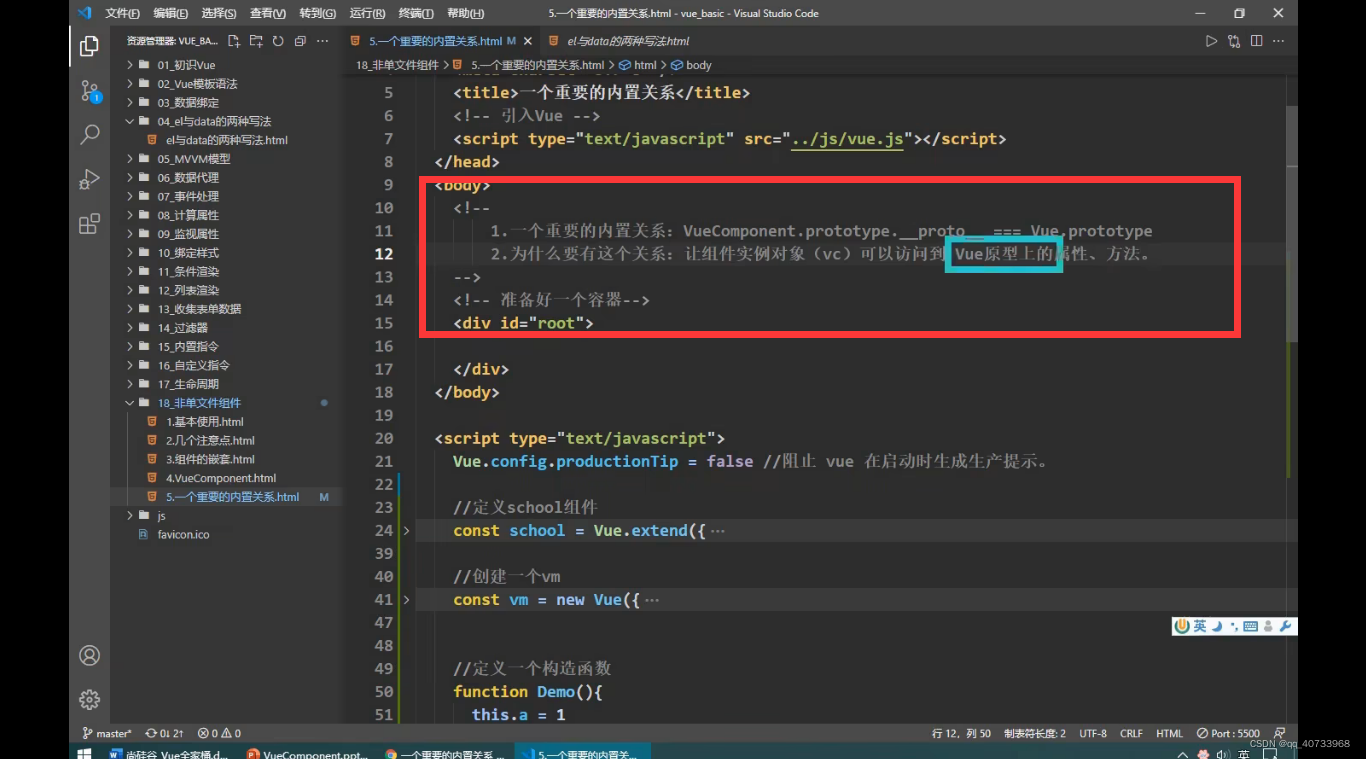This screenshot has height=759, width=1366.
Task: Open the 文件(F) menu
Action: (122, 13)
